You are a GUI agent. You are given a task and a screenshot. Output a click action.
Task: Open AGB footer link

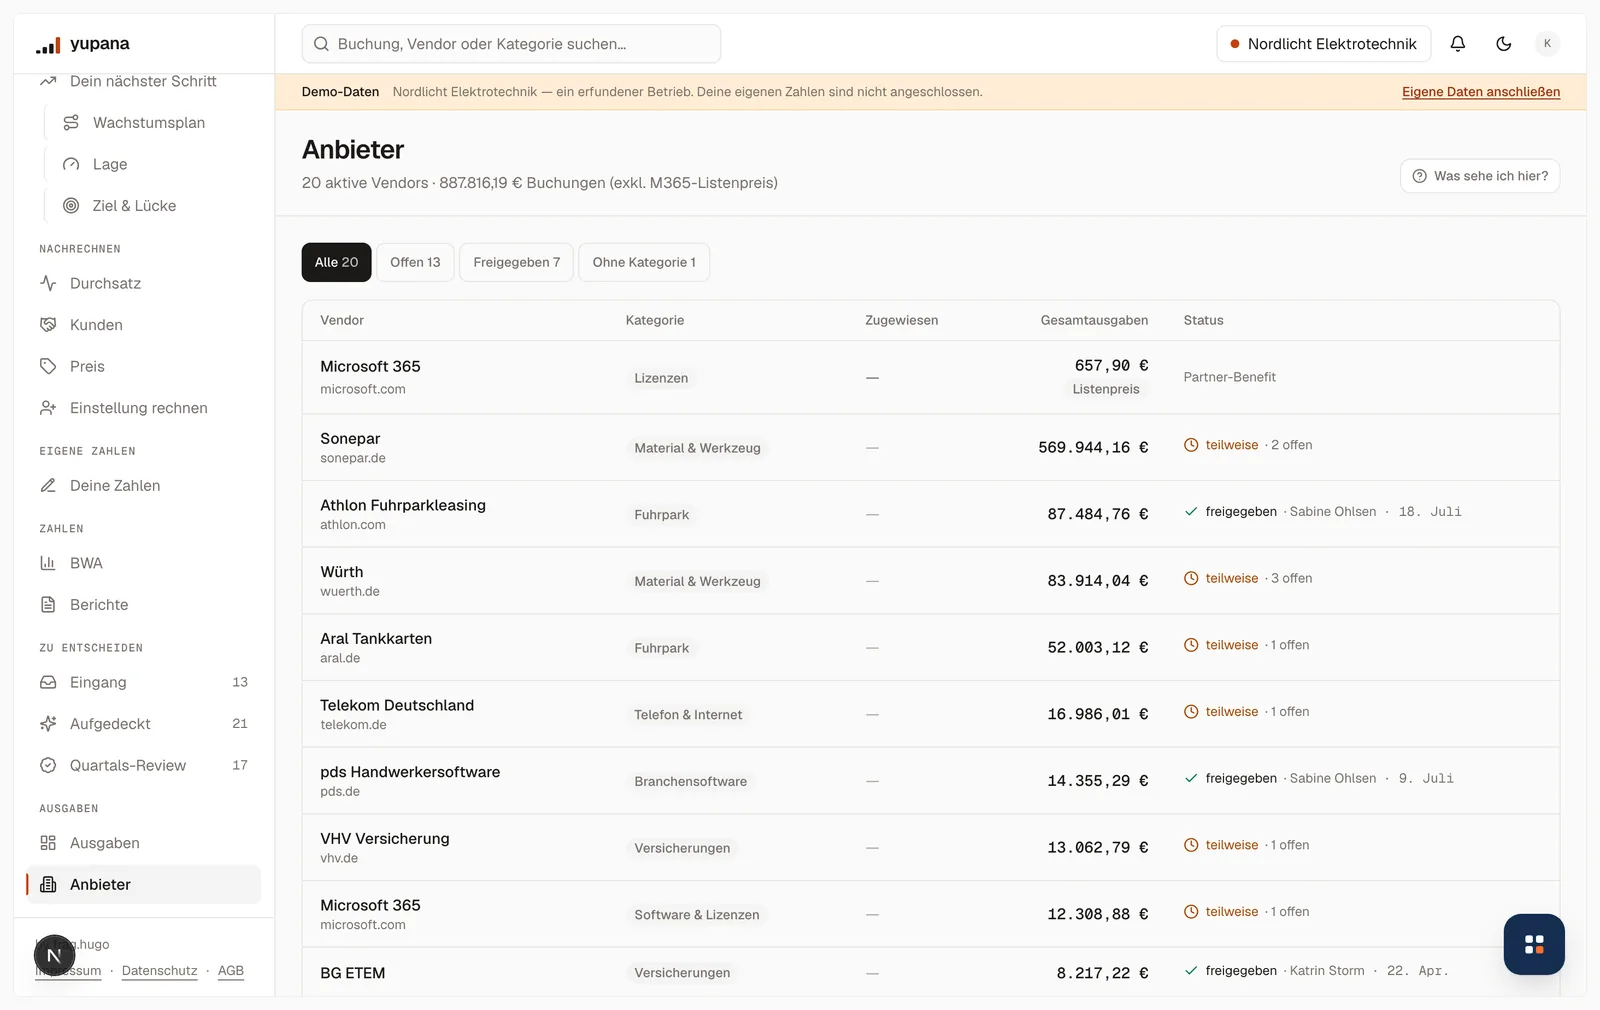231,971
